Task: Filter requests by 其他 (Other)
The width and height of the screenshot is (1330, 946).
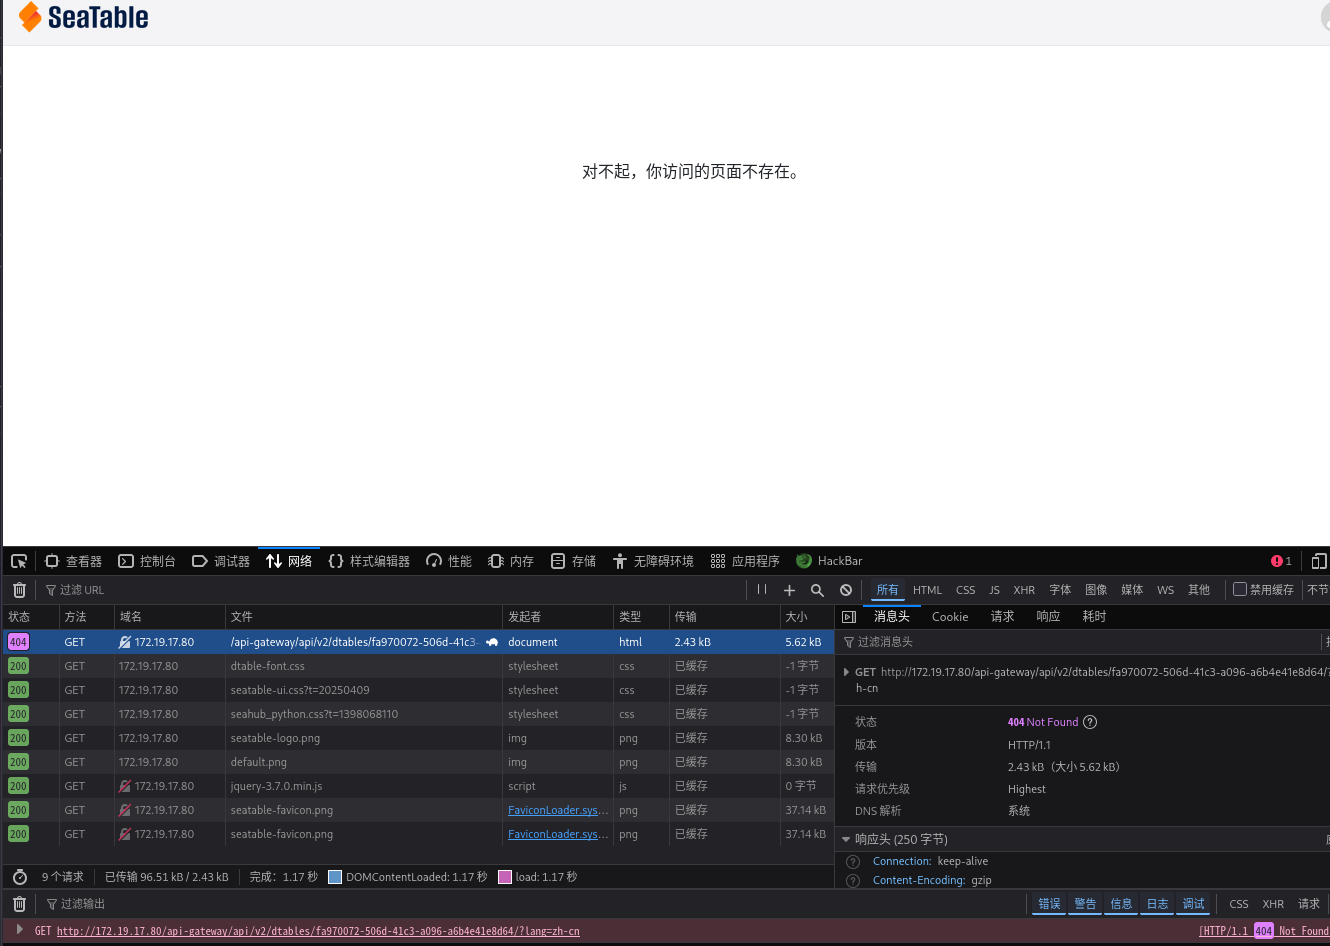Action: (1199, 590)
